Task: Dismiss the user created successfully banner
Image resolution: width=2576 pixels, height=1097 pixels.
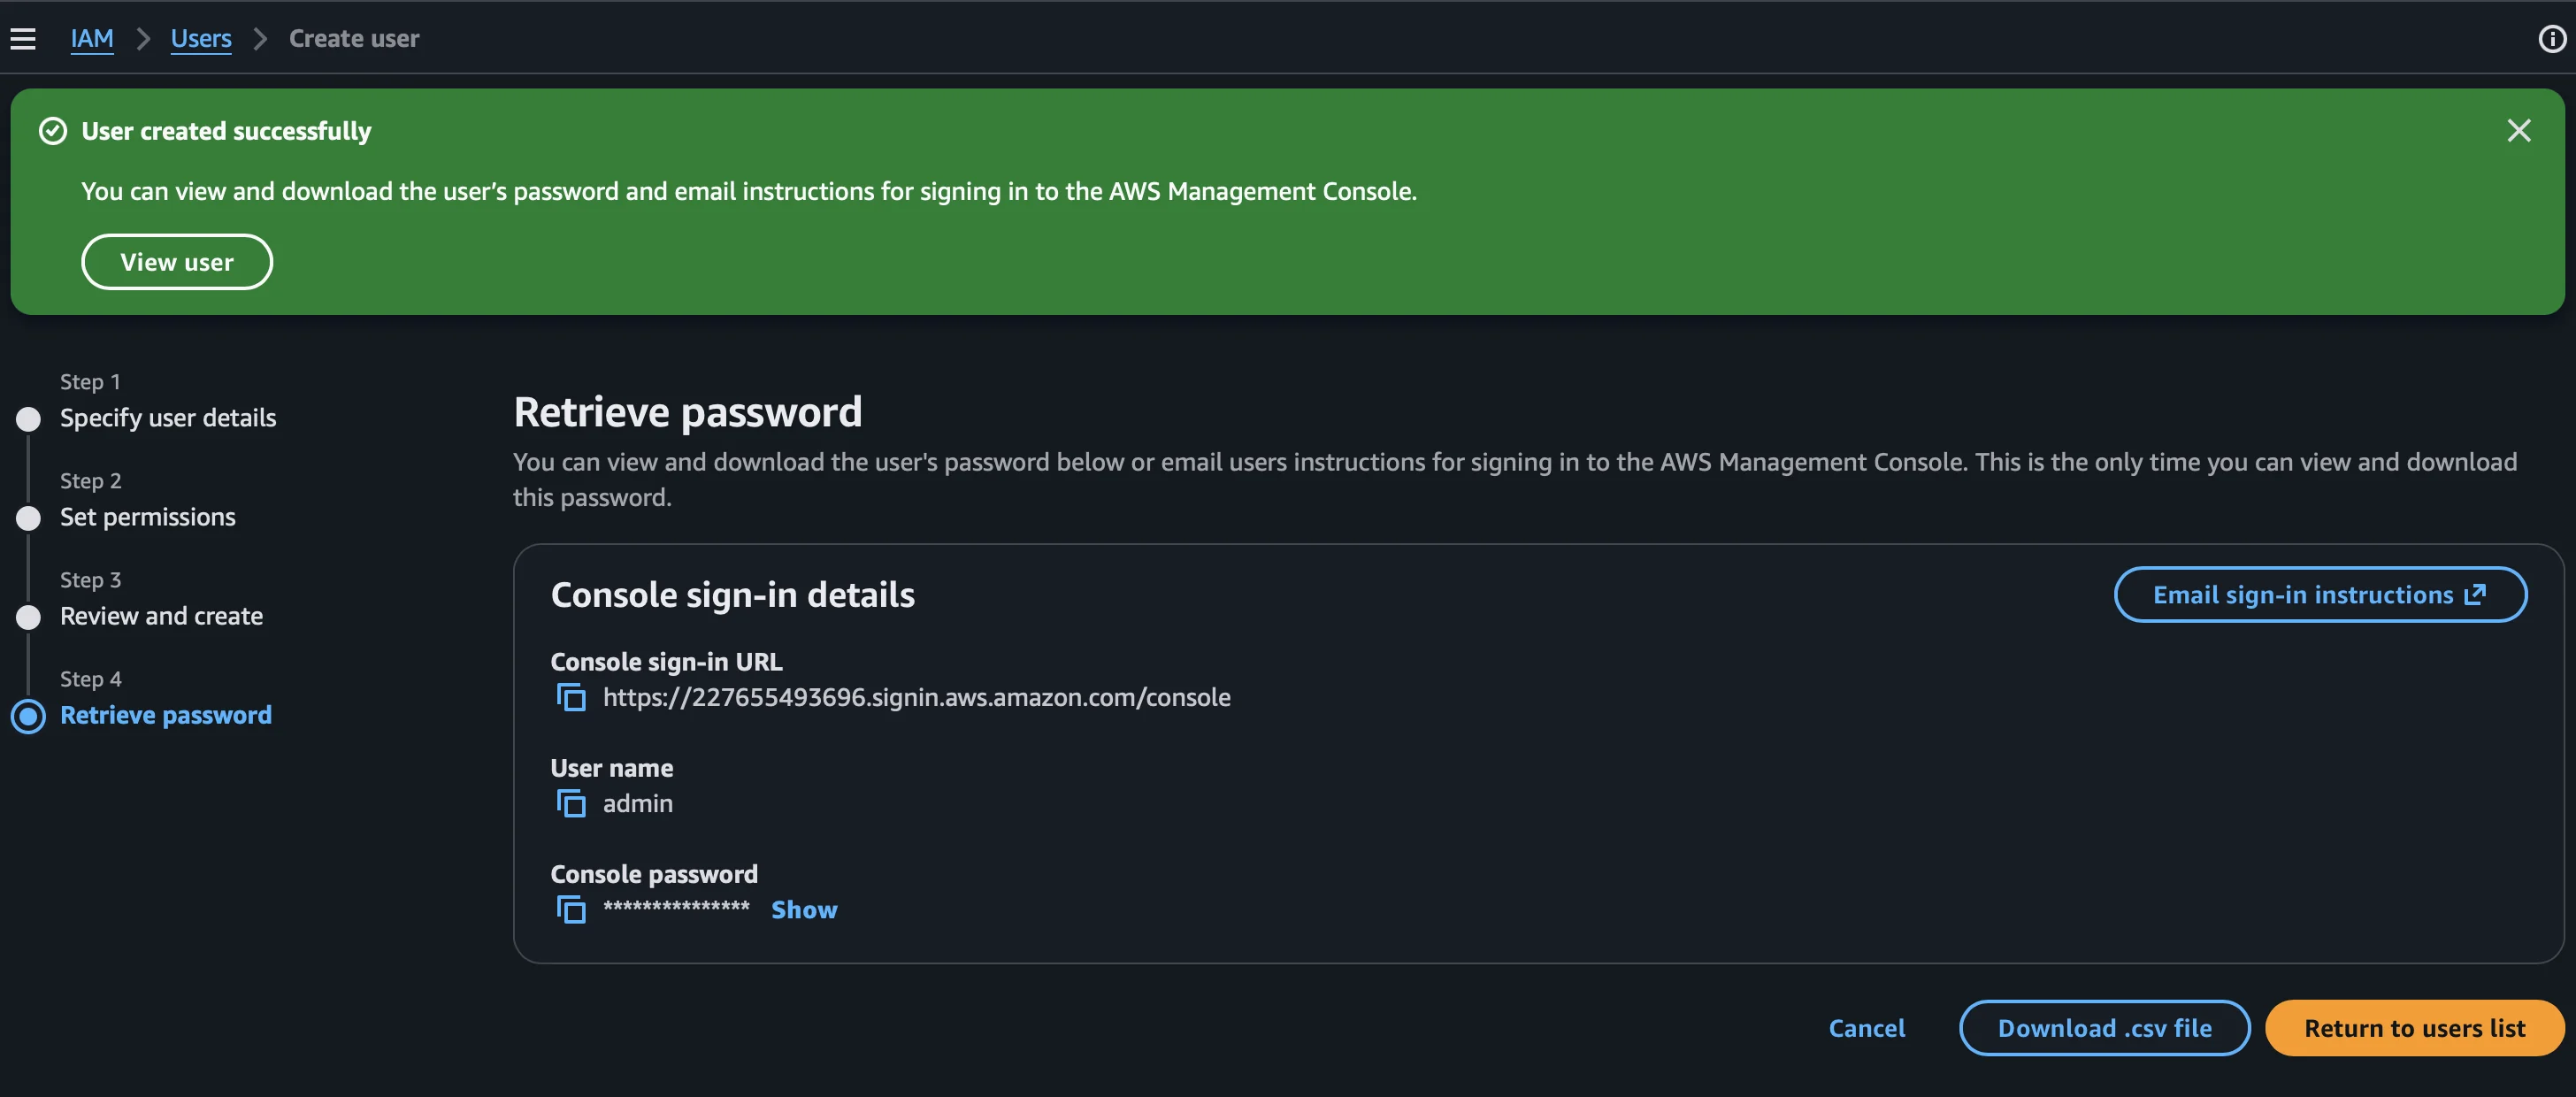Action: (2519, 130)
